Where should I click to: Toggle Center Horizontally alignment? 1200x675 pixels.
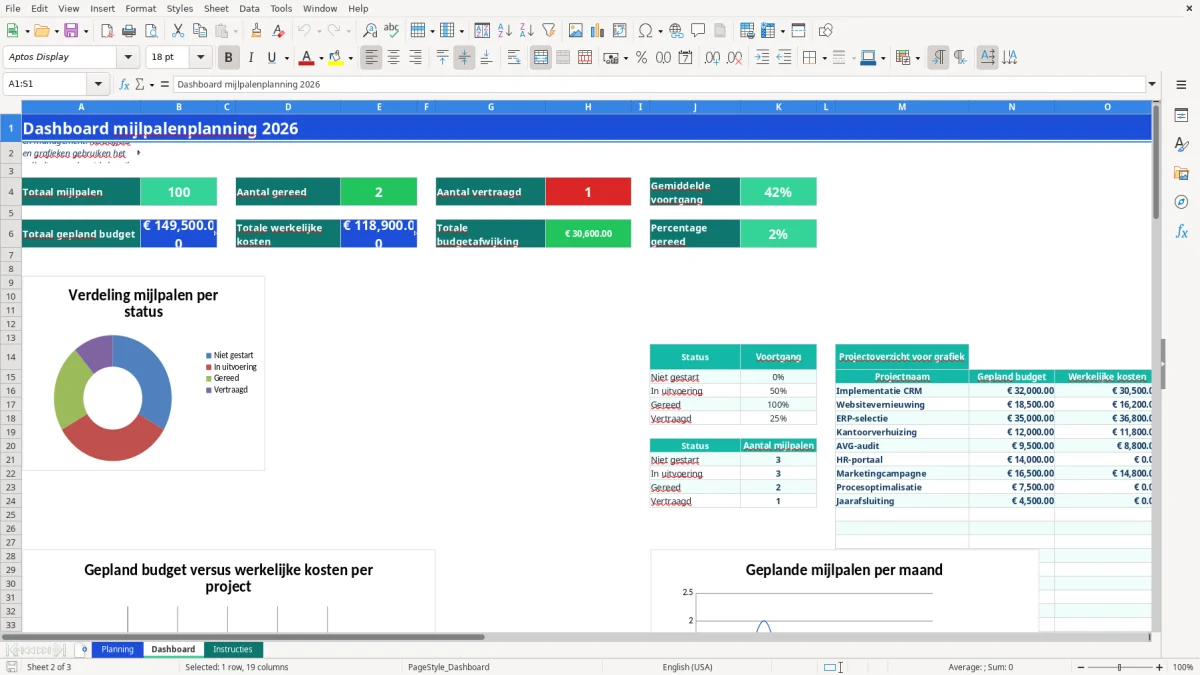pos(394,58)
